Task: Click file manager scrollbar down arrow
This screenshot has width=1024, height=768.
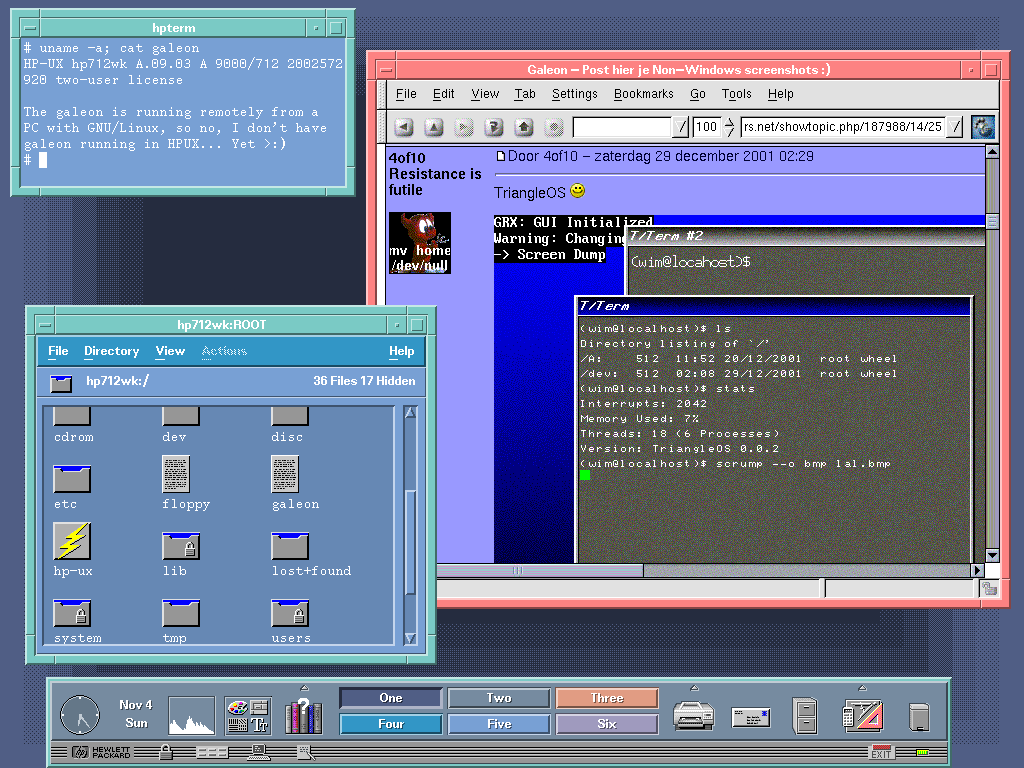Action: pos(410,638)
